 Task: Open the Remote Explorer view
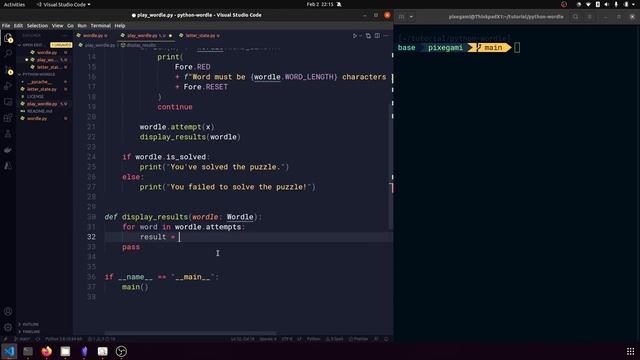[x=8, y=102]
